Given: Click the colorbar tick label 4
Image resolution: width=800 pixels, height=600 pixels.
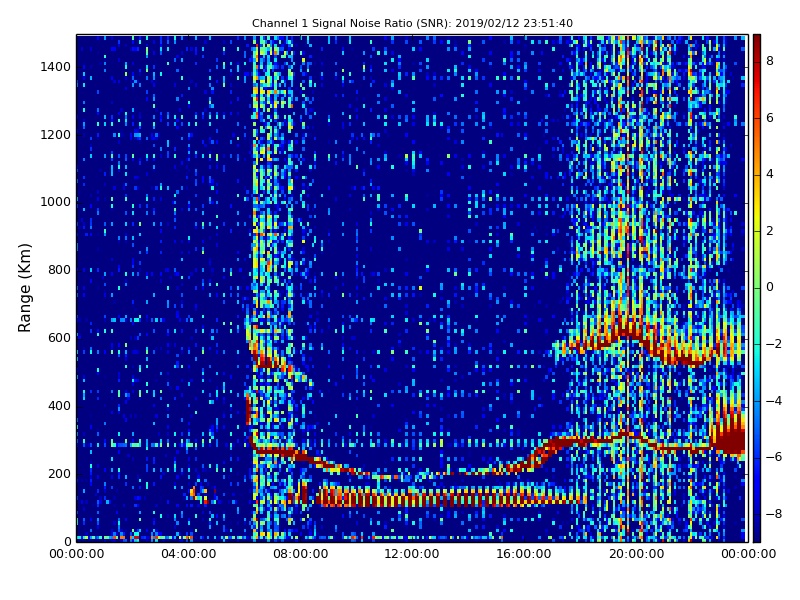Looking at the screenshot, I should pyautogui.click(x=770, y=174).
